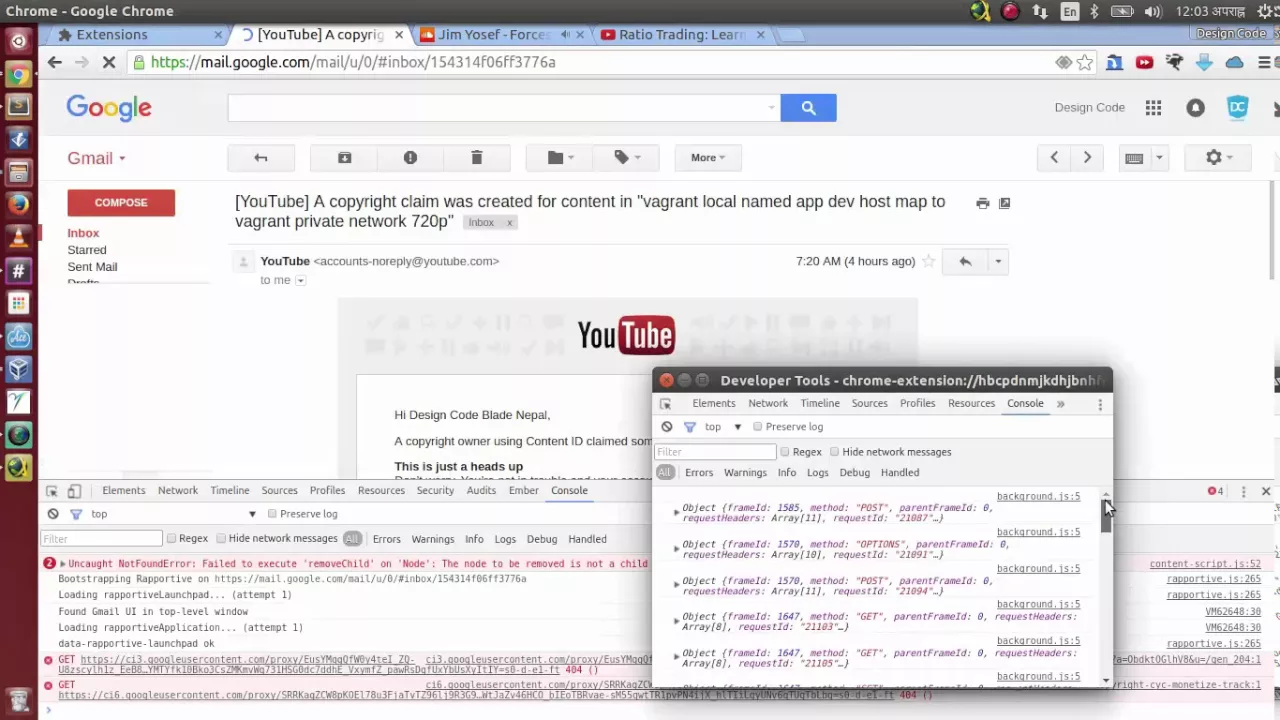Open Gmail dropdown menu in sidebar
Image resolution: width=1280 pixels, height=720 pixels.
[97, 158]
